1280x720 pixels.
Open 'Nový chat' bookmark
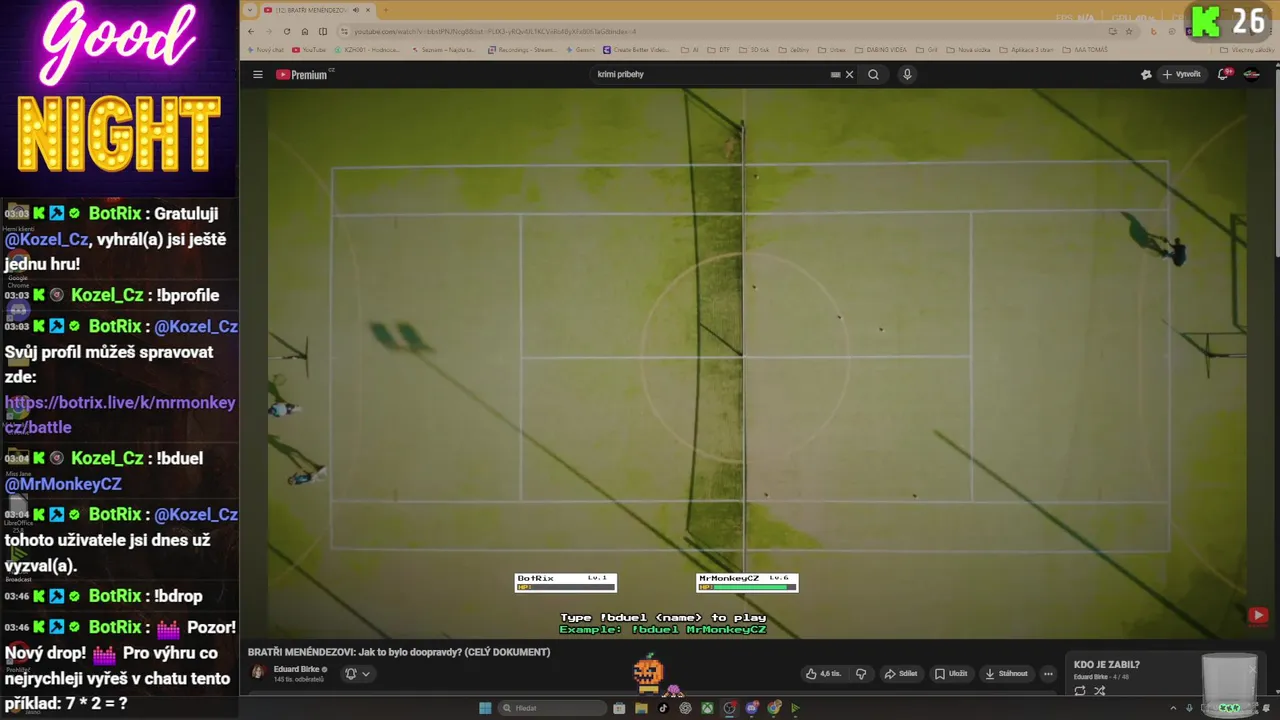coord(267,50)
